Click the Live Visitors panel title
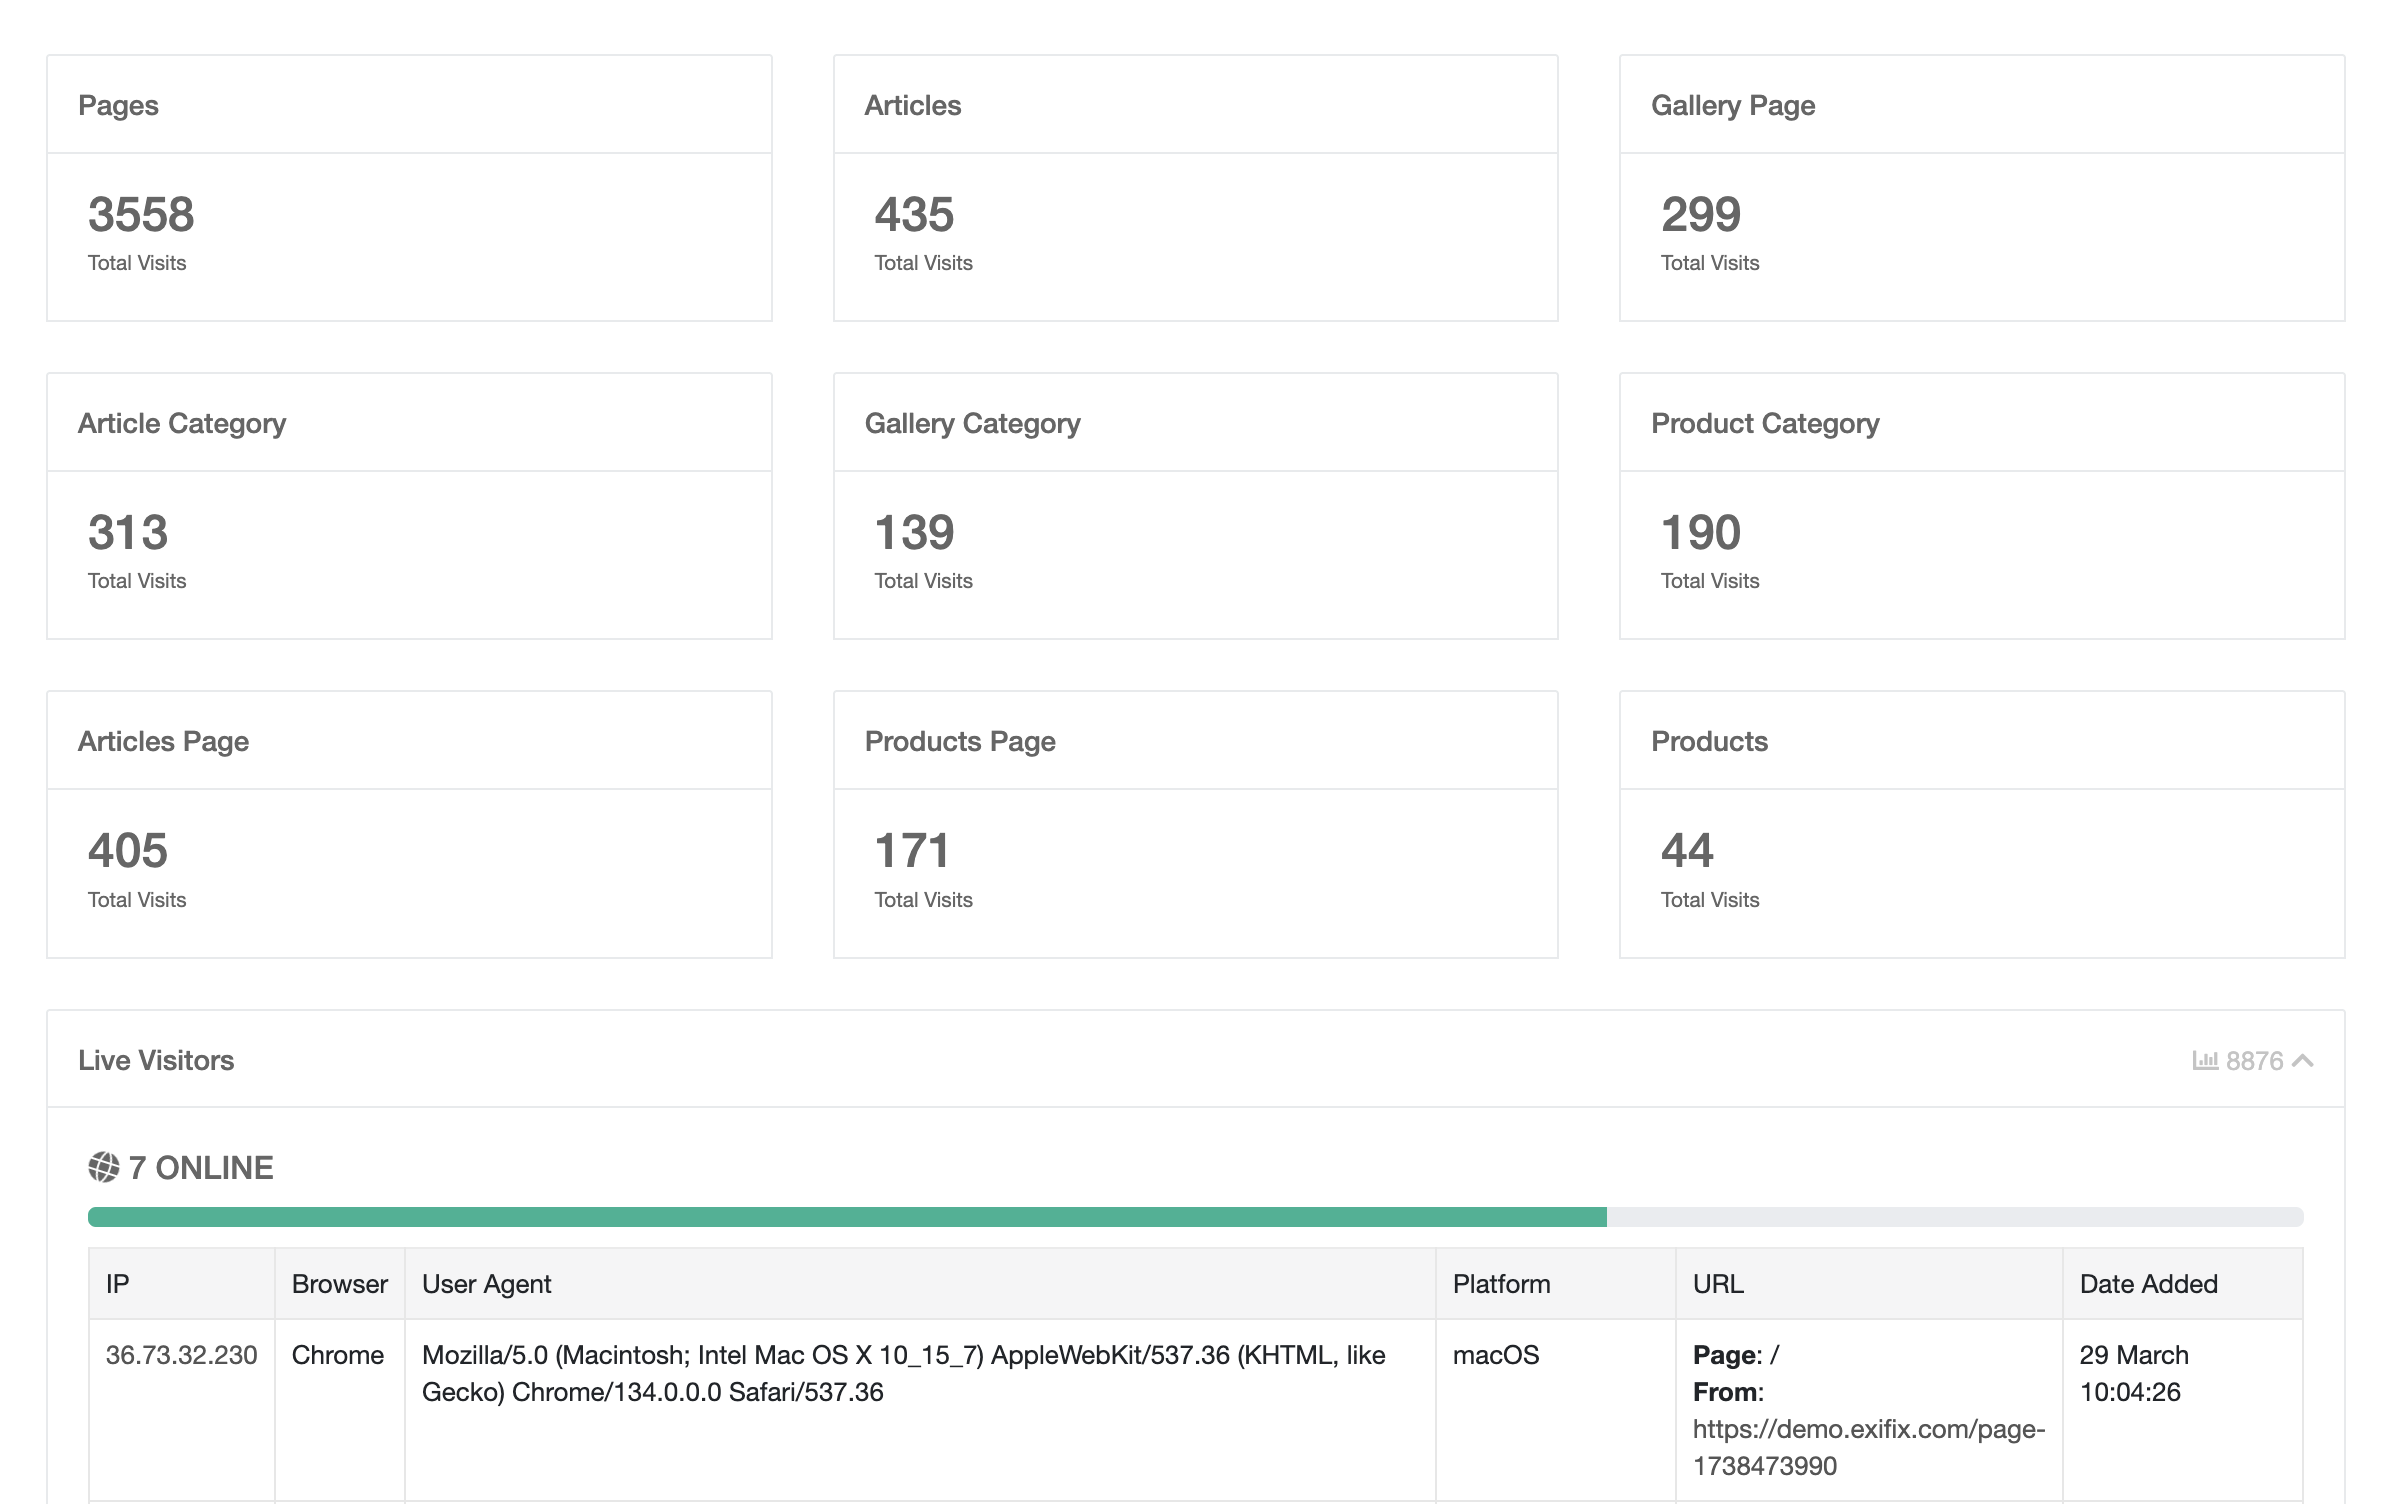 point(156,1060)
